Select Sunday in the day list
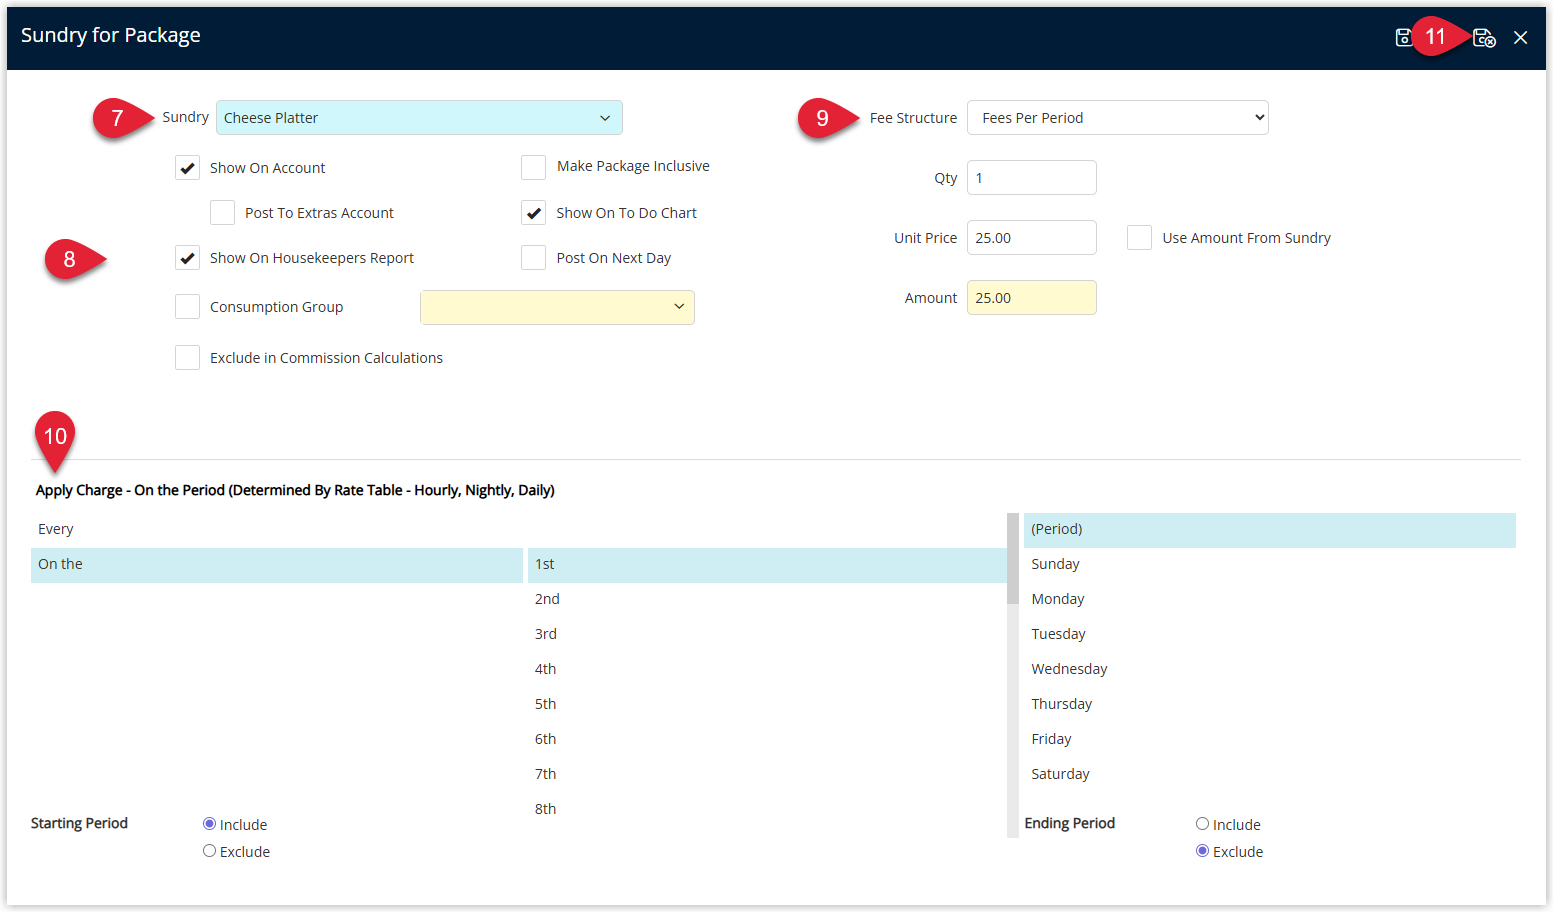Viewport: 1554px width, 913px height. tap(1269, 565)
